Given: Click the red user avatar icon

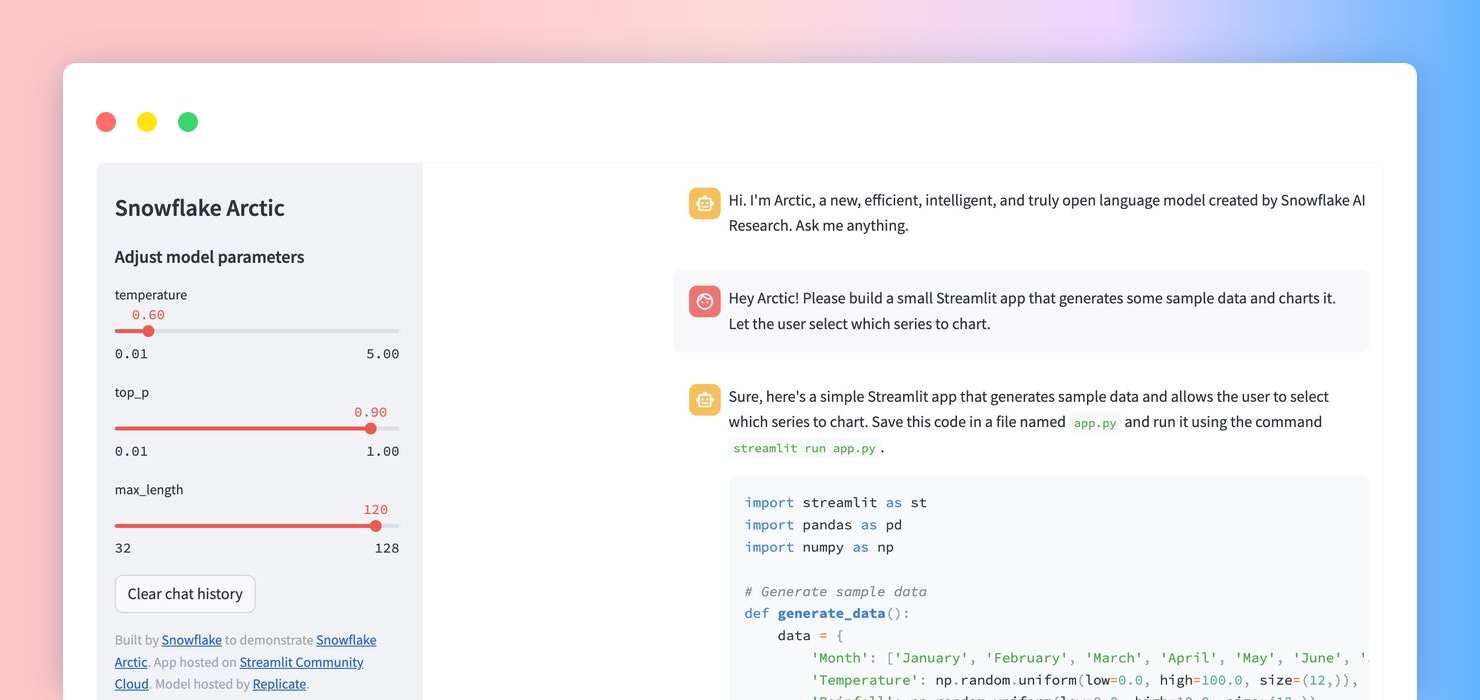Looking at the screenshot, I should click(x=705, y=301).
